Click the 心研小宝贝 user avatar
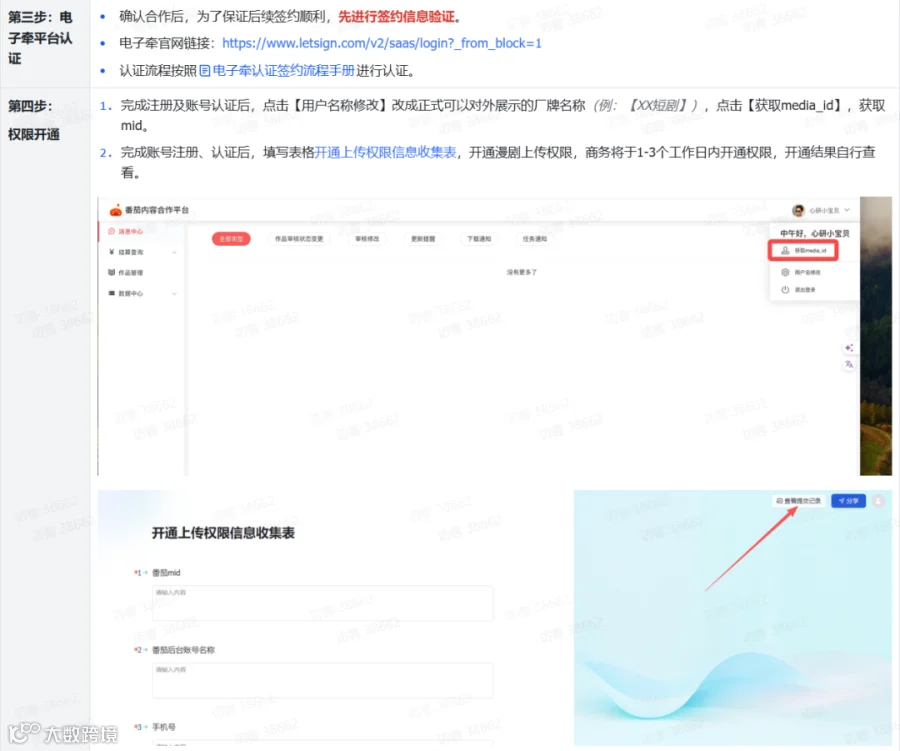This screenshot has height=751, width=900. (x=798, y=211)
